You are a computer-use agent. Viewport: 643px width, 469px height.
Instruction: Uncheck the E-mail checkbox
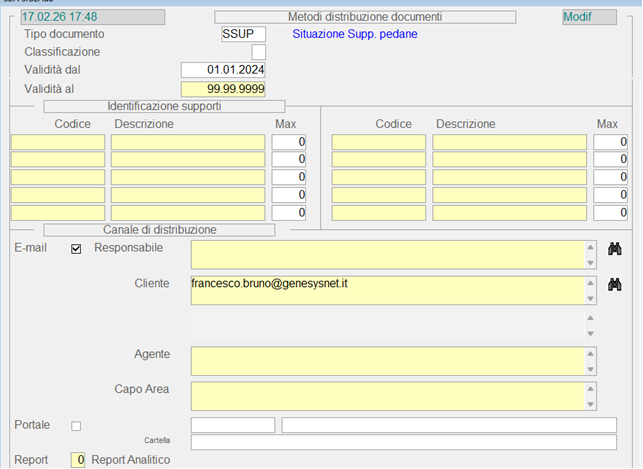pyautogui.click(x=76, y=249)
